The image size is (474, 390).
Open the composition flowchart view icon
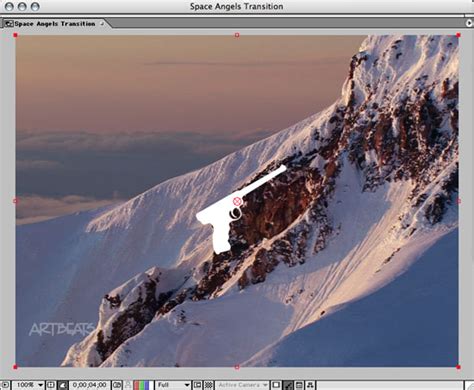click(310, 385)
